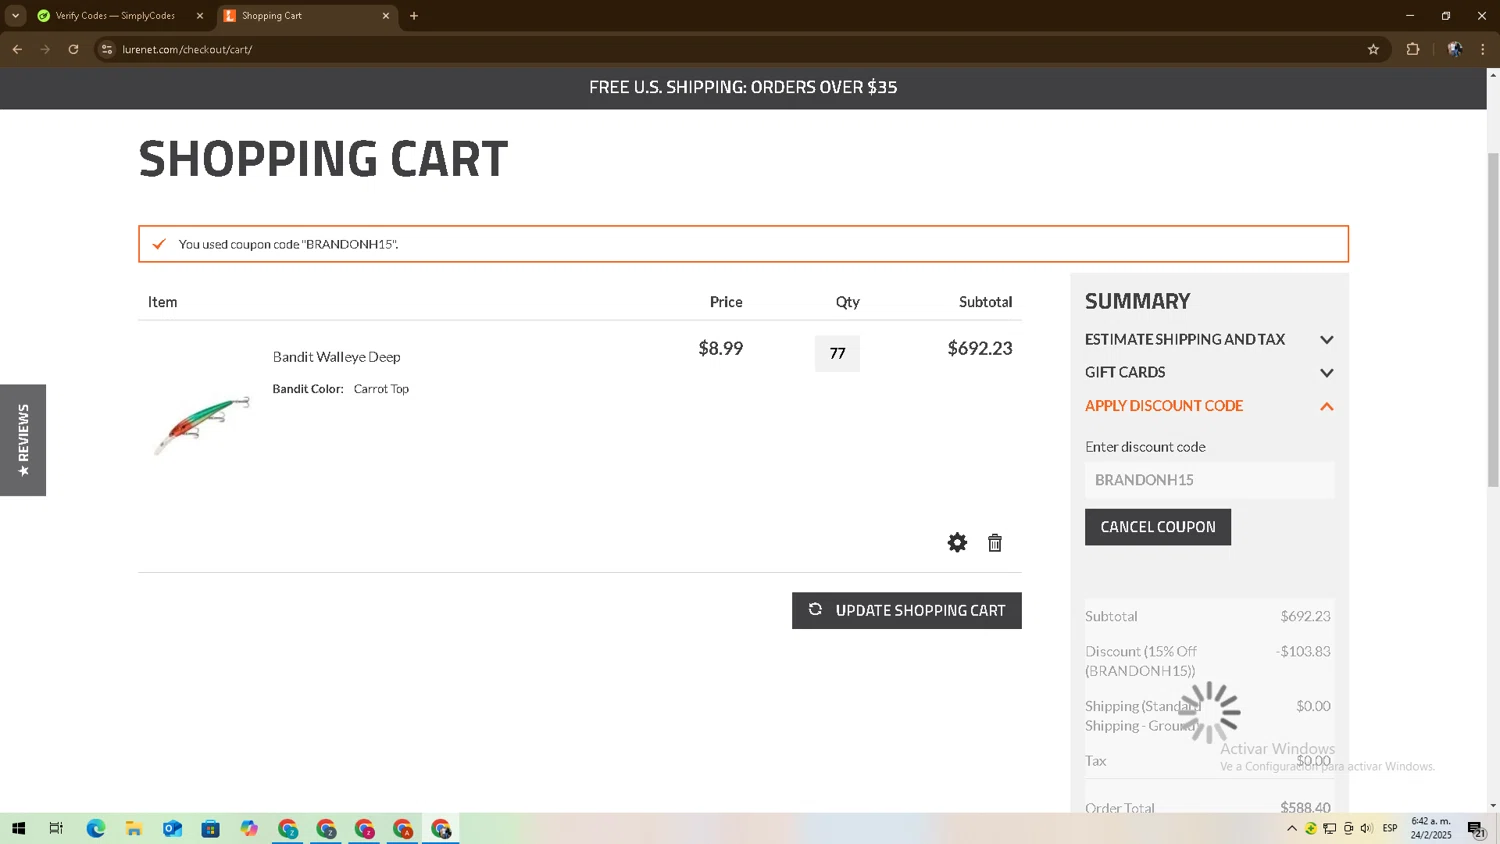
Task: Open File Explorer from the taskbar
Action: [x=134, y=828]
